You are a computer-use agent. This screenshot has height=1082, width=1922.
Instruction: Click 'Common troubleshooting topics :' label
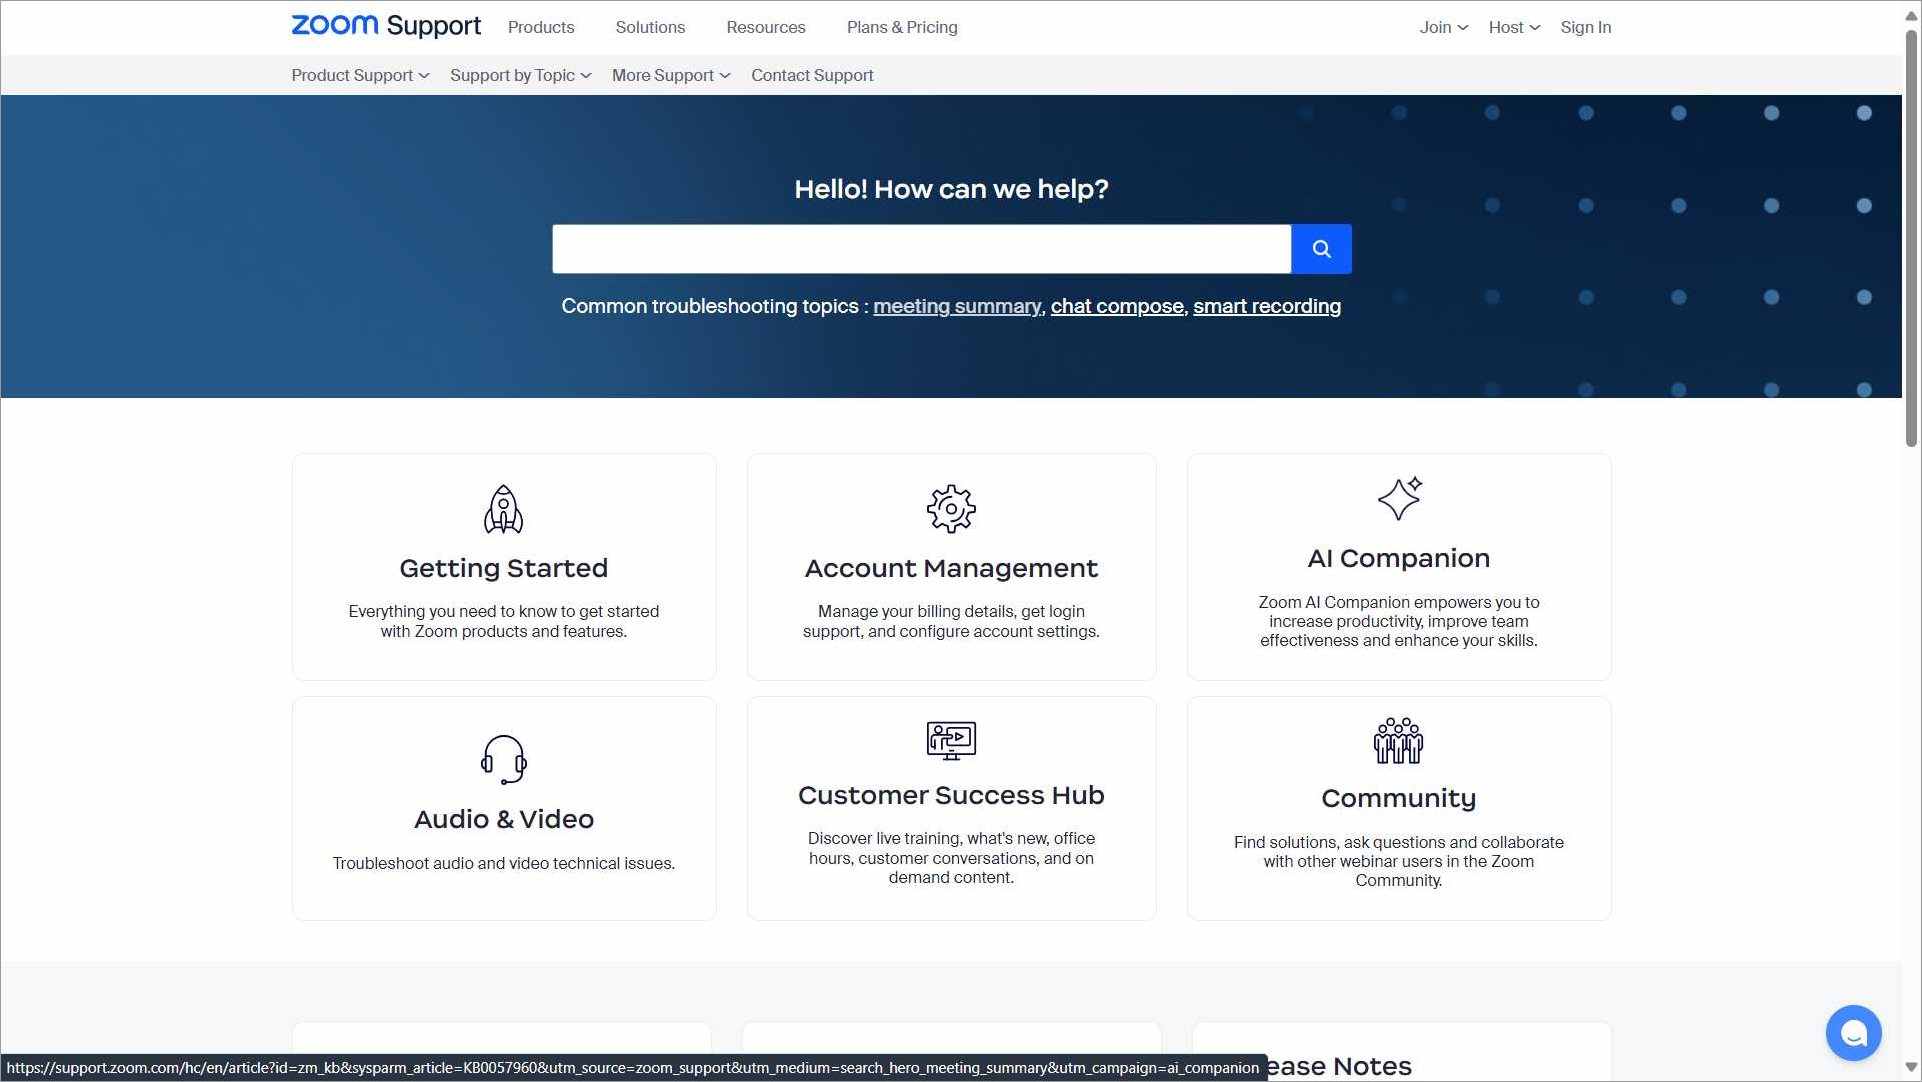pyautogui.click(x=715, y=306)
